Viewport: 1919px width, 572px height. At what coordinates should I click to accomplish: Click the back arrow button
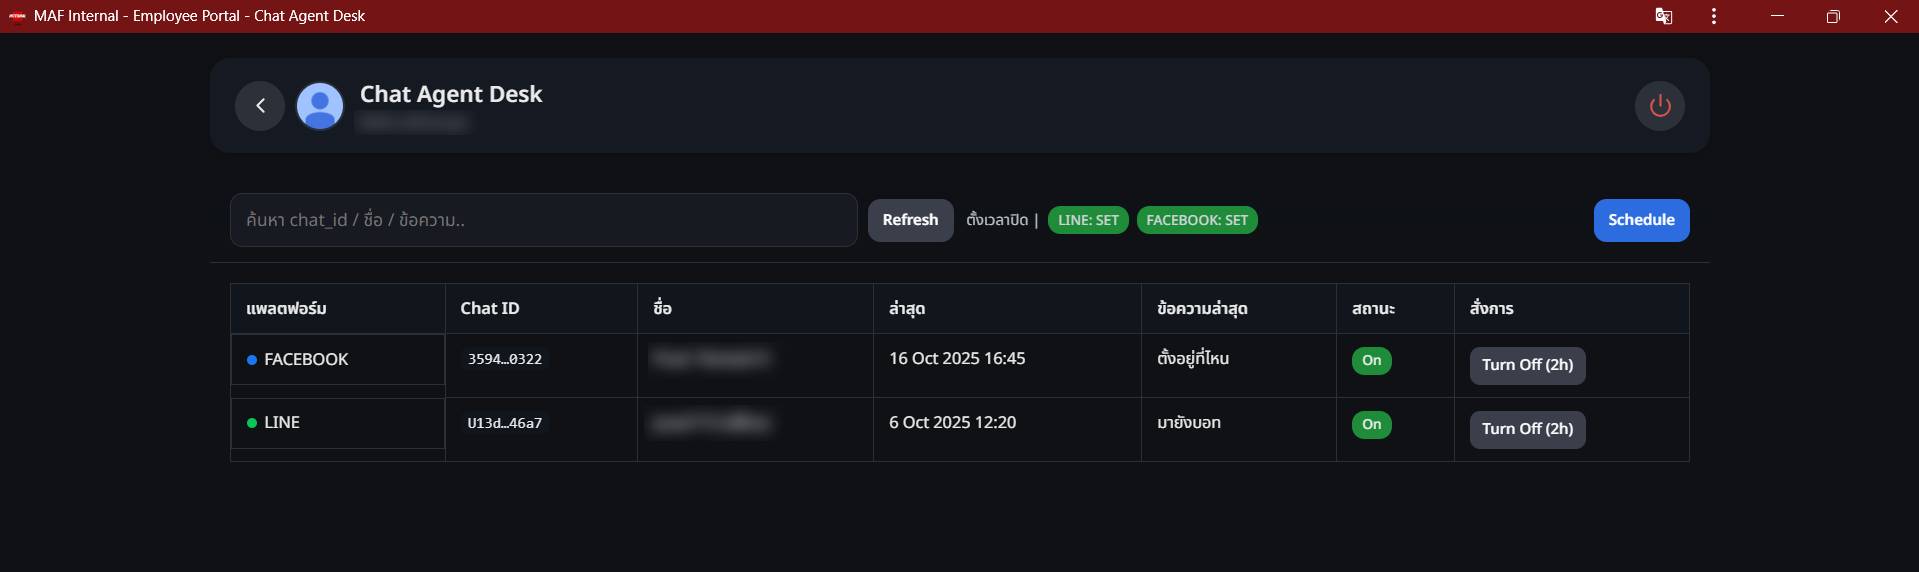point(260,106)
